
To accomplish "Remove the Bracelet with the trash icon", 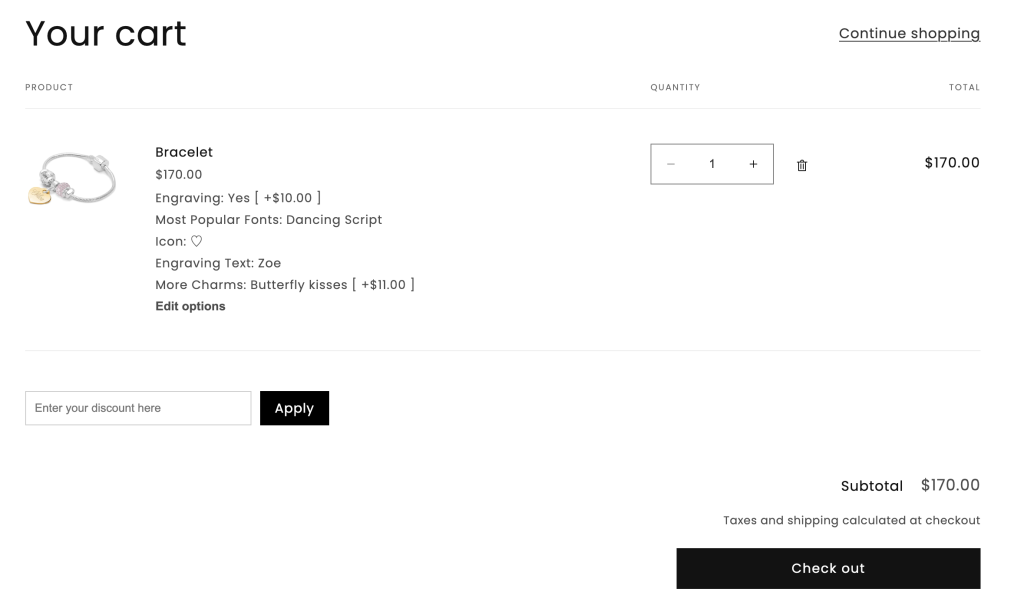I will [x=802, y=165].
